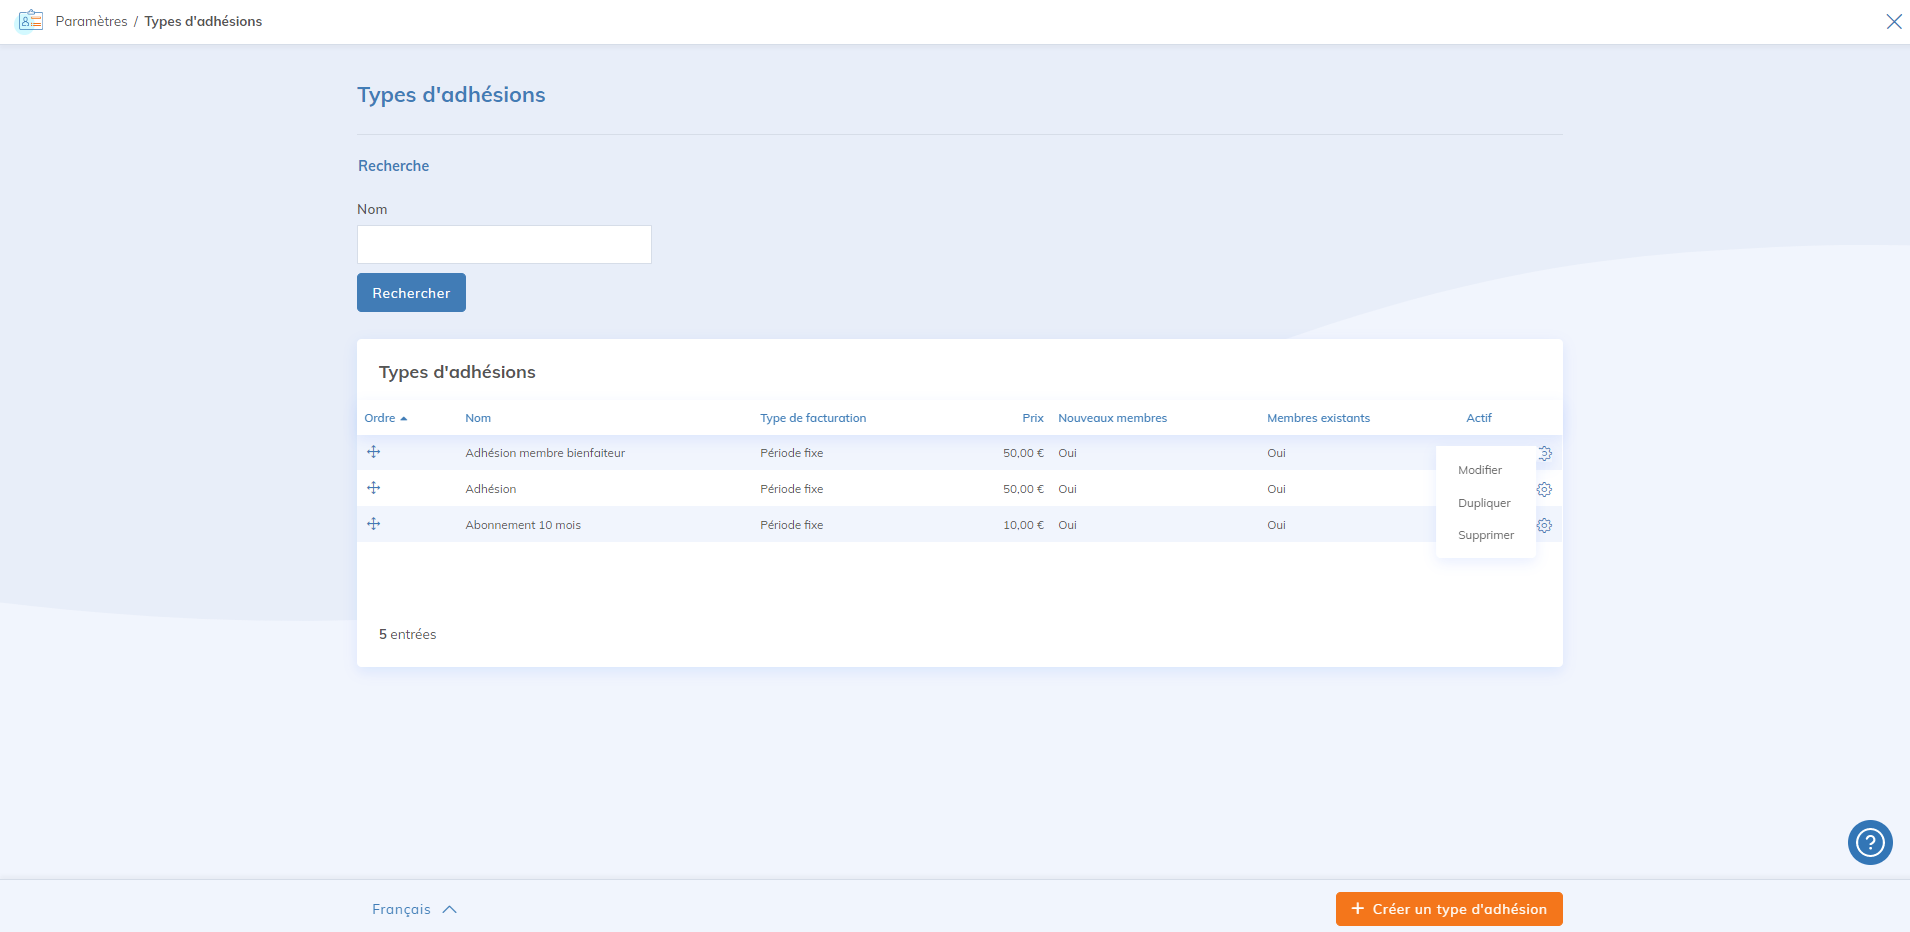Choose Supprimer in the action menu
The width and height of the screenshot is (1910, 932).
point(1485,535)
